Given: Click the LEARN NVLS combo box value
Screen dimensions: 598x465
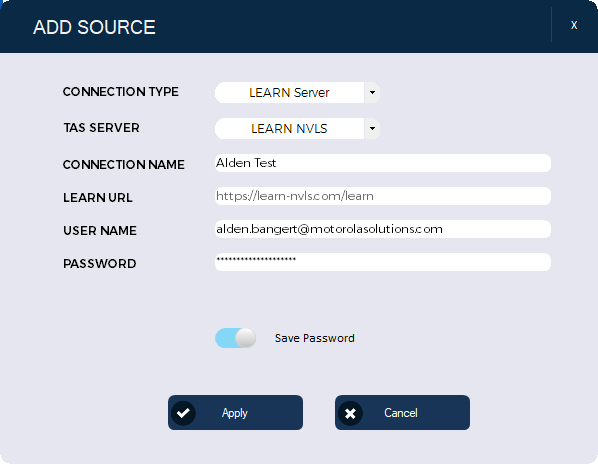Looking at the screenshot, I should tap(289, 129).
